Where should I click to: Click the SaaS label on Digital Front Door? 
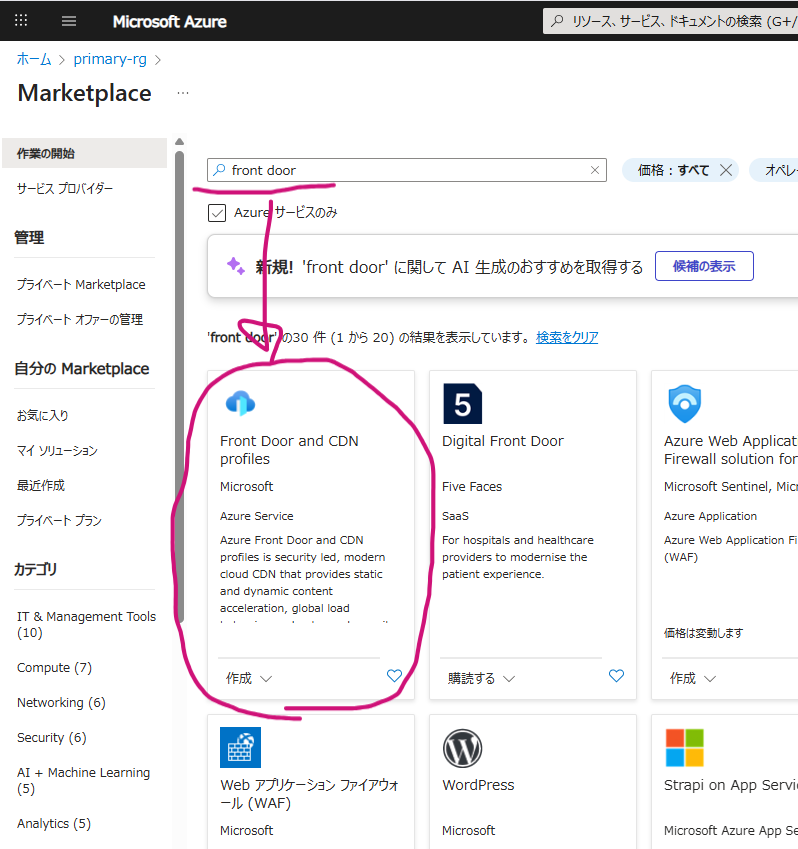click(x=455, y=516)
